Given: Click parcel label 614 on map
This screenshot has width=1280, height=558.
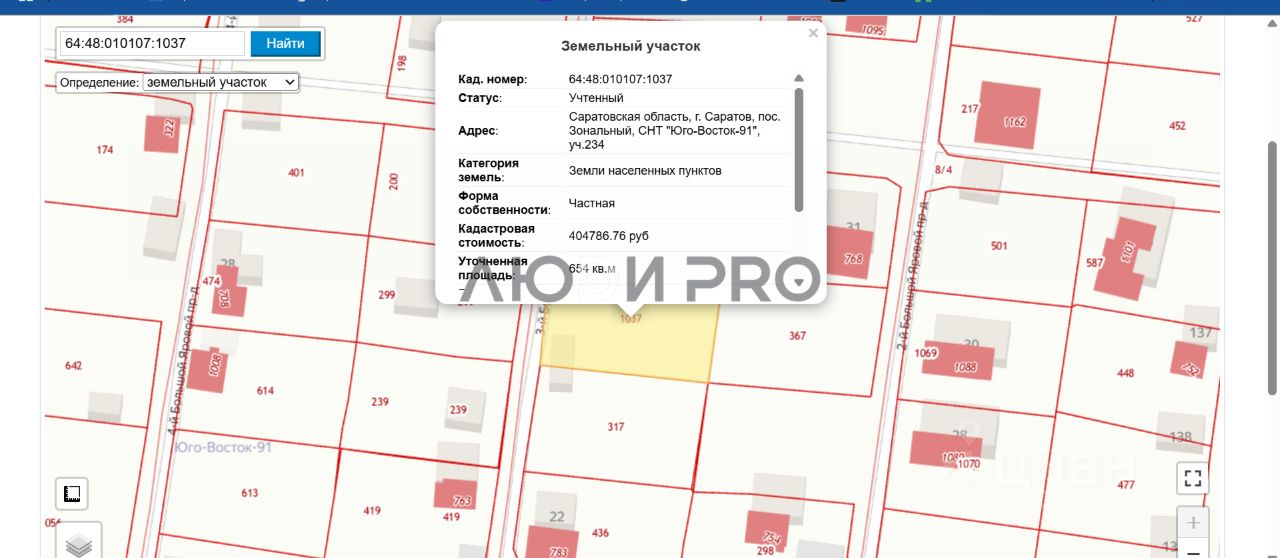Looking at the screenshot, I should tap(265, 391).
